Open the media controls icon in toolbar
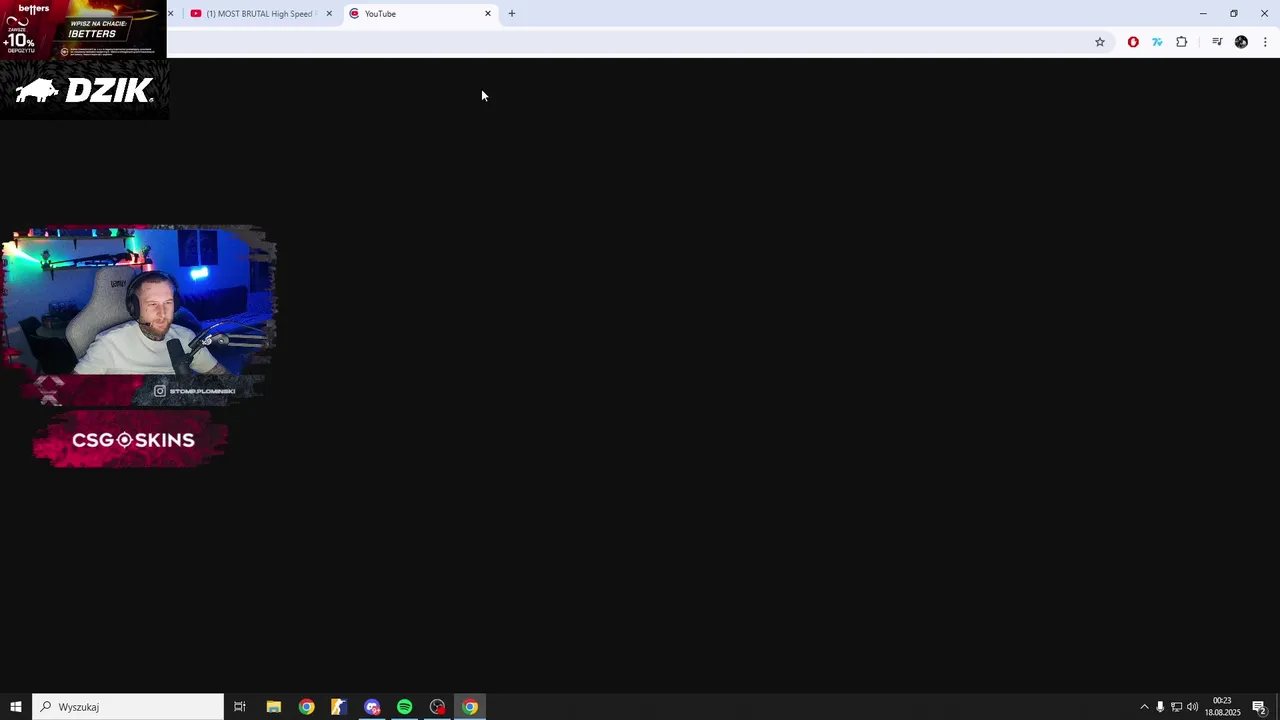The width and height of the screenshot is (1280, 720). 1217,42
